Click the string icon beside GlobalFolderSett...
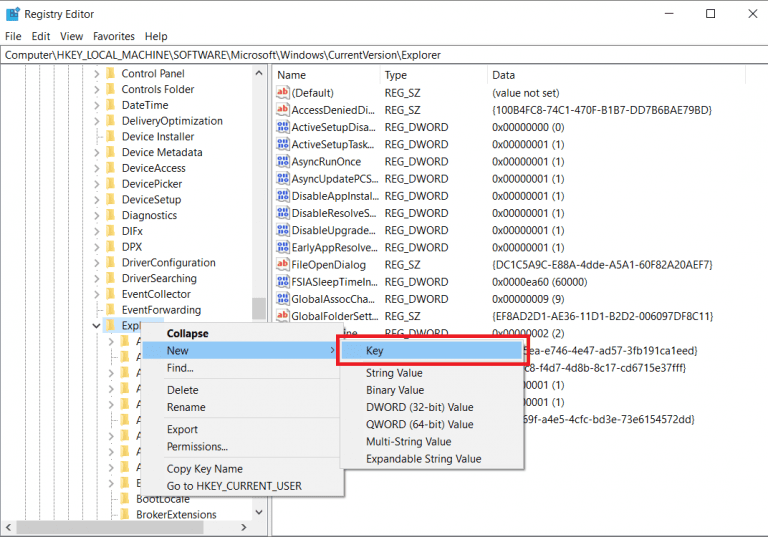Viewport: 768px width, 537px height. pos(283,316)
